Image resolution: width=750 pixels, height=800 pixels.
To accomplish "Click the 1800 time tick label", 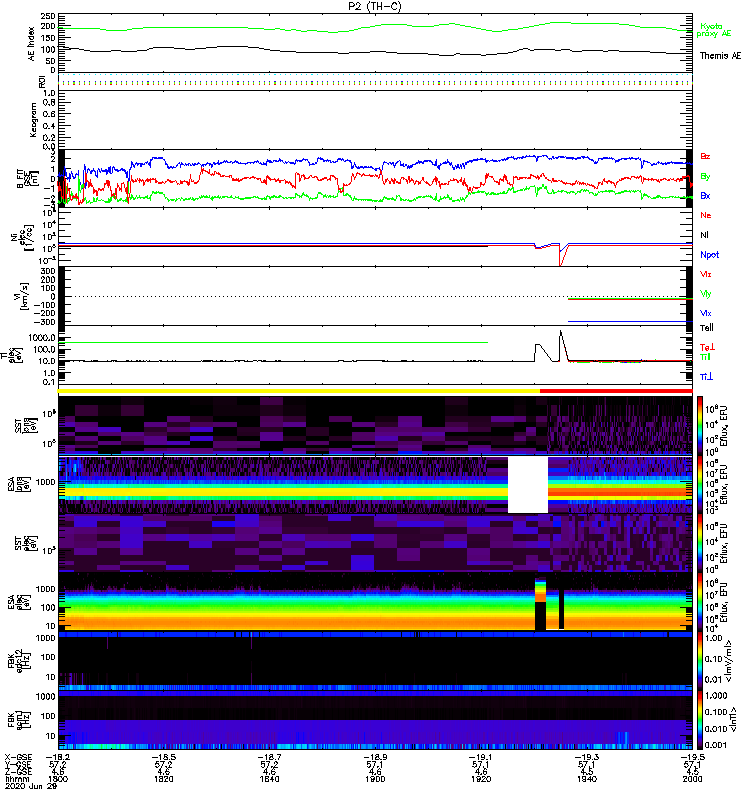I will pos(58,779).
